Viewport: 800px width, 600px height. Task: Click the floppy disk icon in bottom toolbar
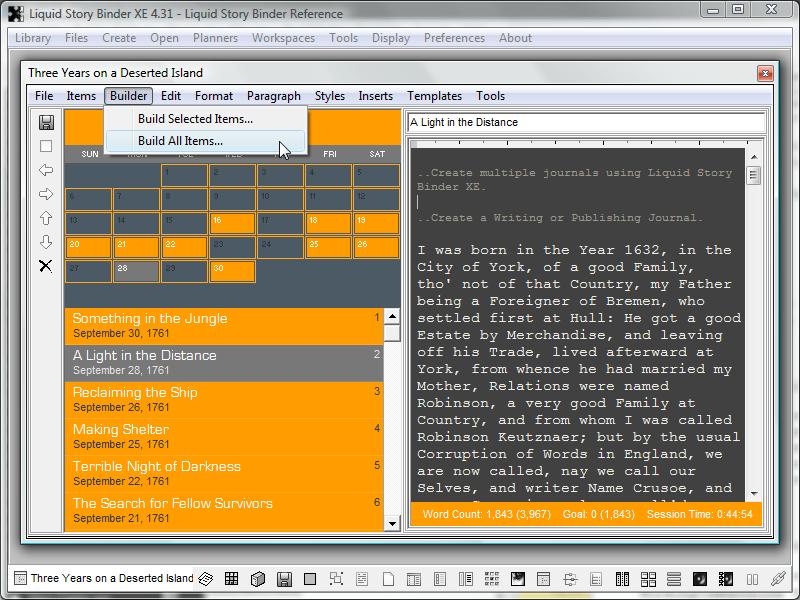coord(284,579)
